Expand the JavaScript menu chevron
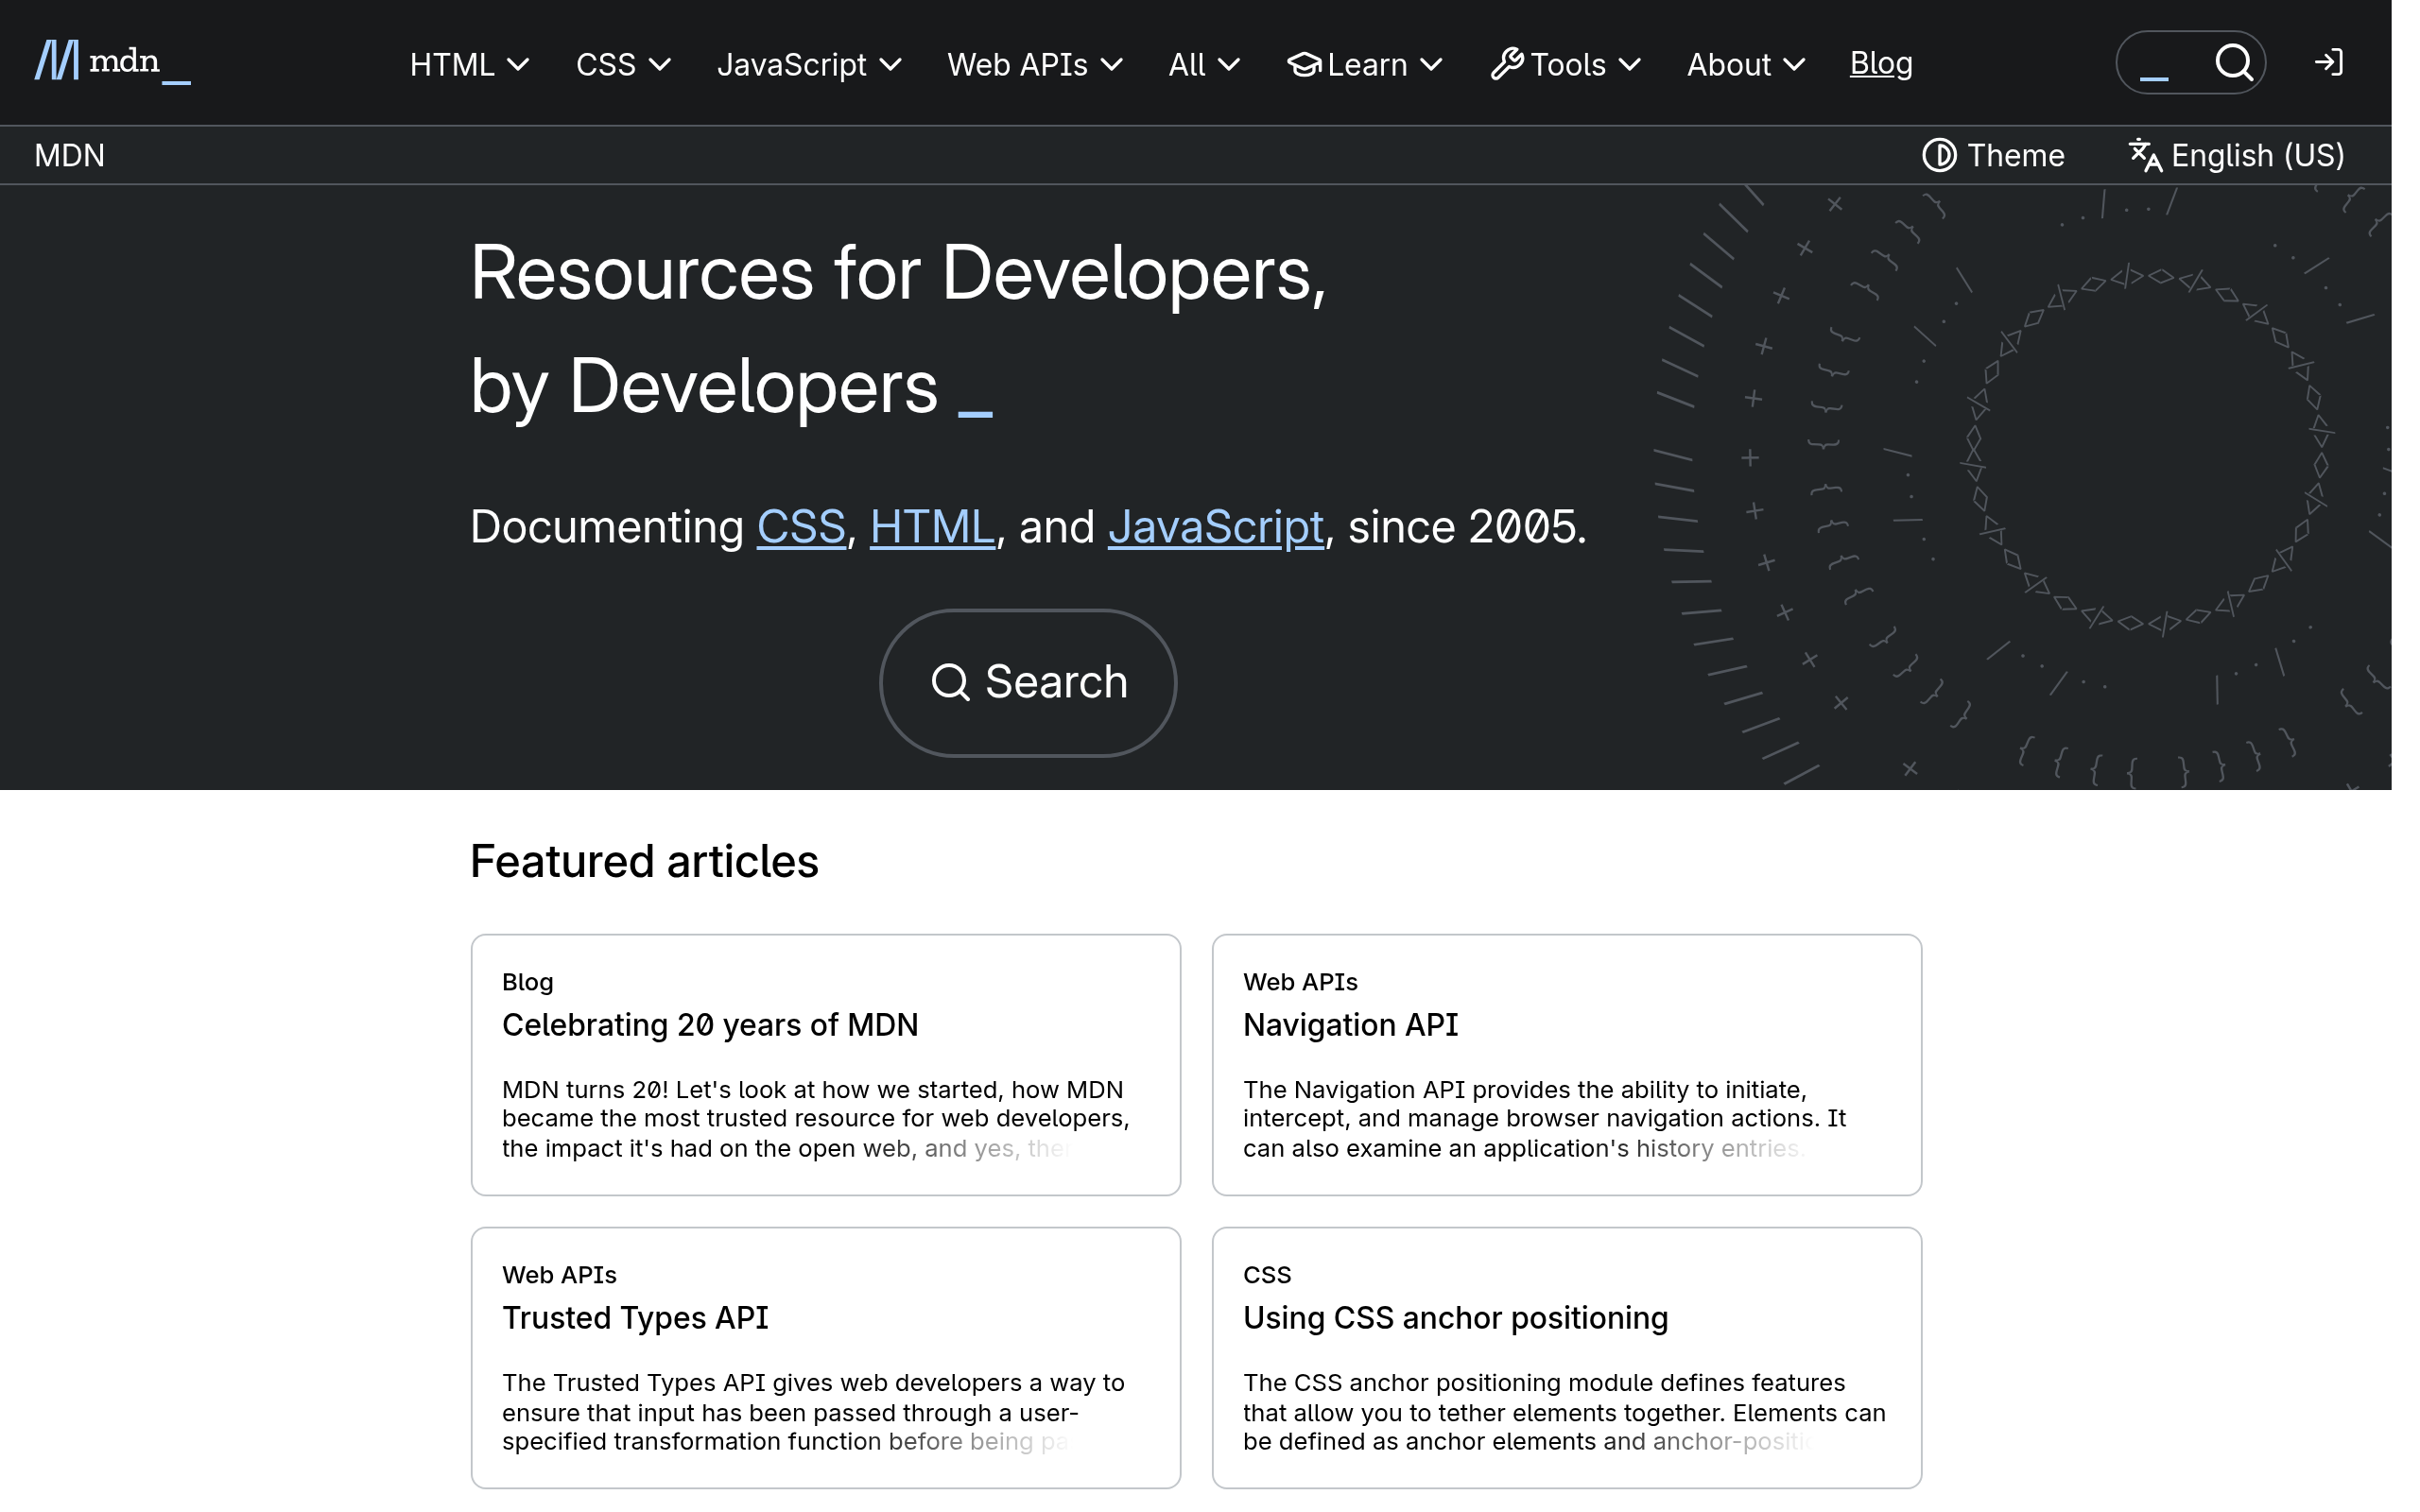2420x1512 pixels. [x=890, y=65]
